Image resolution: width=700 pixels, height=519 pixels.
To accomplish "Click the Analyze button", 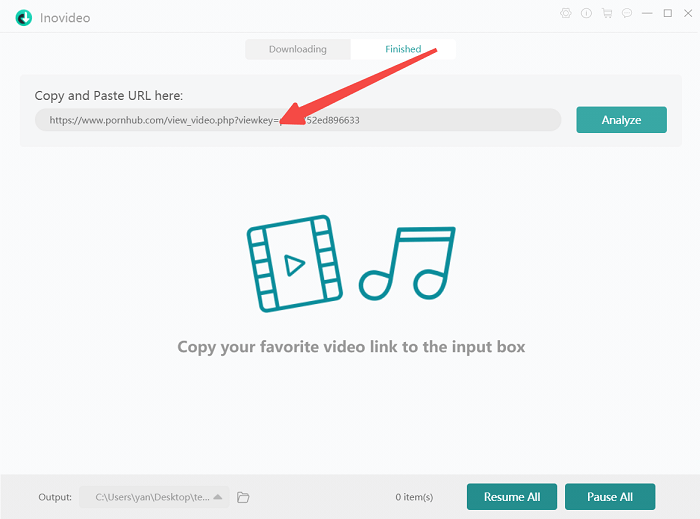I will pos(621,120).
